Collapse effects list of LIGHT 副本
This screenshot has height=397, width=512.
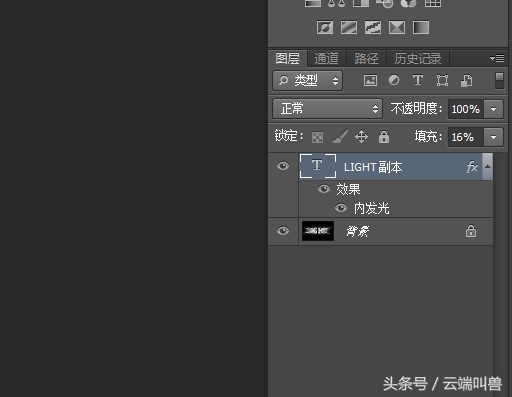click(x=487, y=166)
